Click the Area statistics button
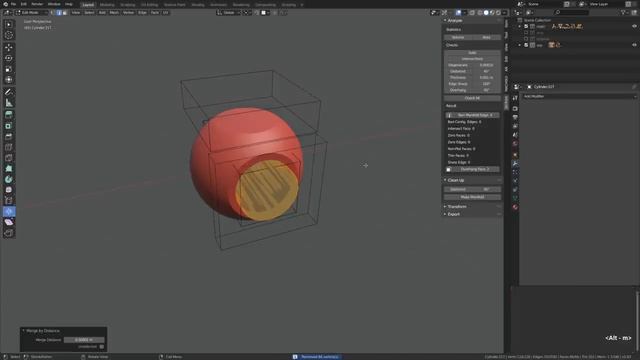This screenshot has width=640, height=360. (x=487, y=37)
